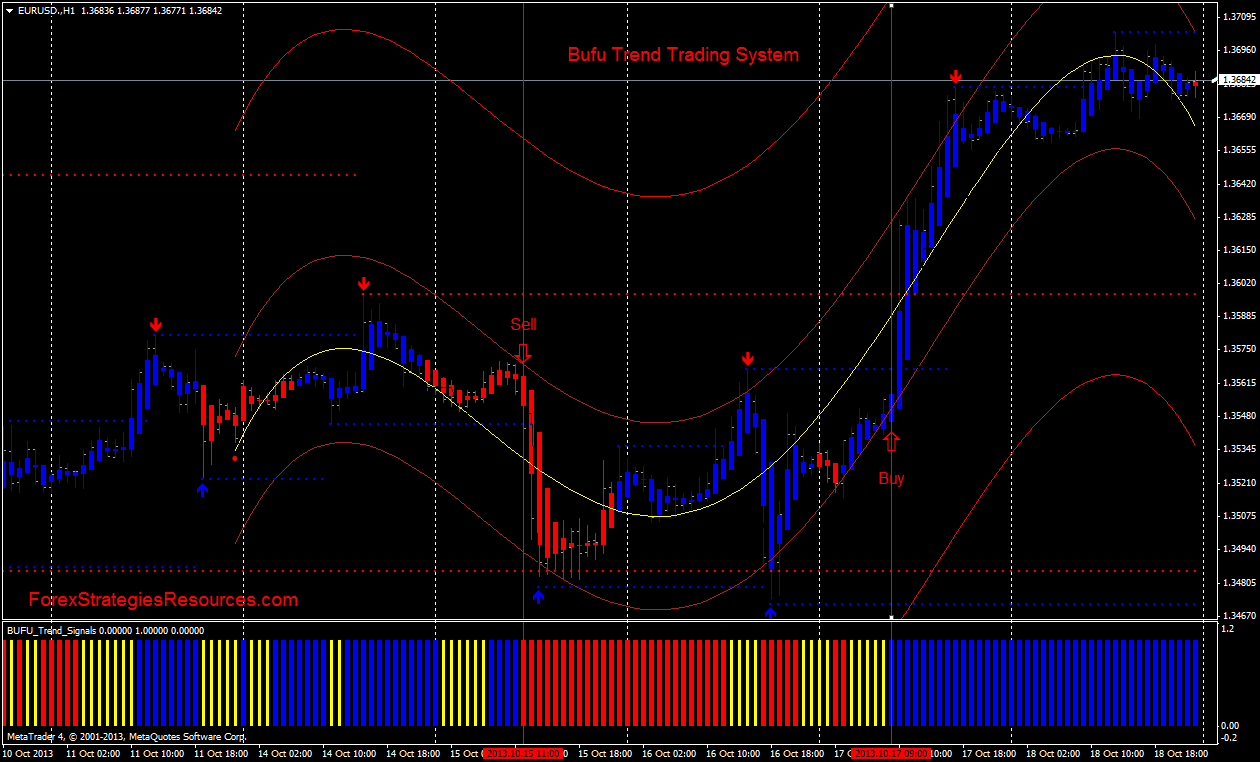Image resolution: width=1260 pixels, height=762 pixels.
Task: Select the red hollow Sell arrow below the Sell label
Action: 523,352
